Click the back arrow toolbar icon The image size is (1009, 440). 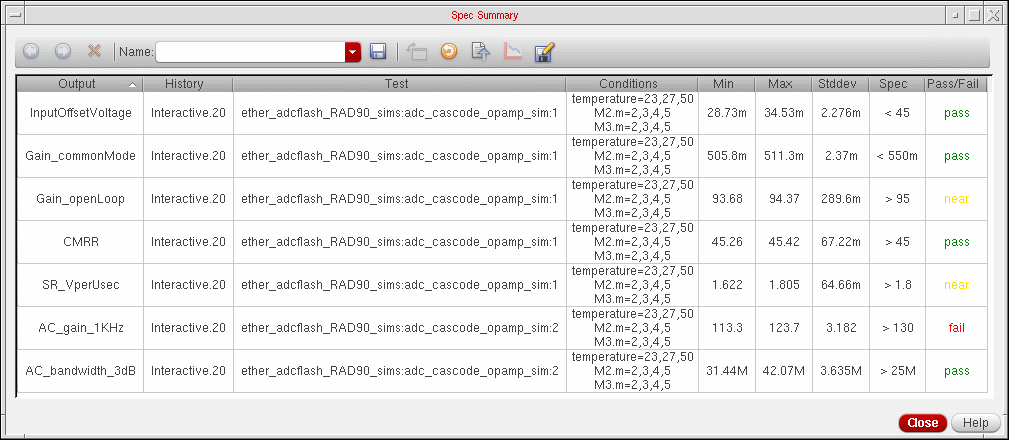point(30,51)
